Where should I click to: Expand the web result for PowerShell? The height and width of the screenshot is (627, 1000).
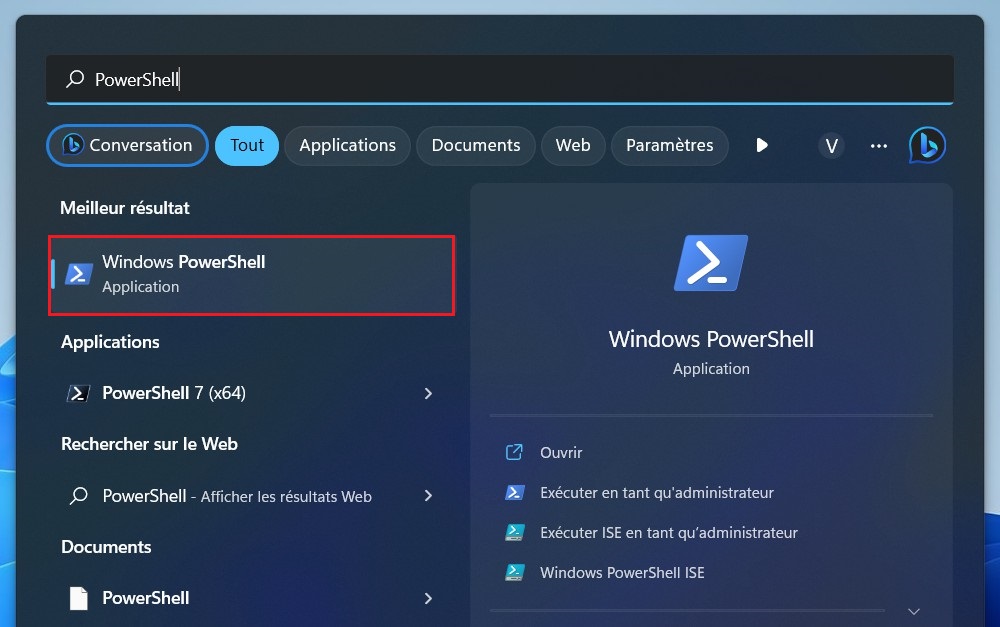coord(429,496)
